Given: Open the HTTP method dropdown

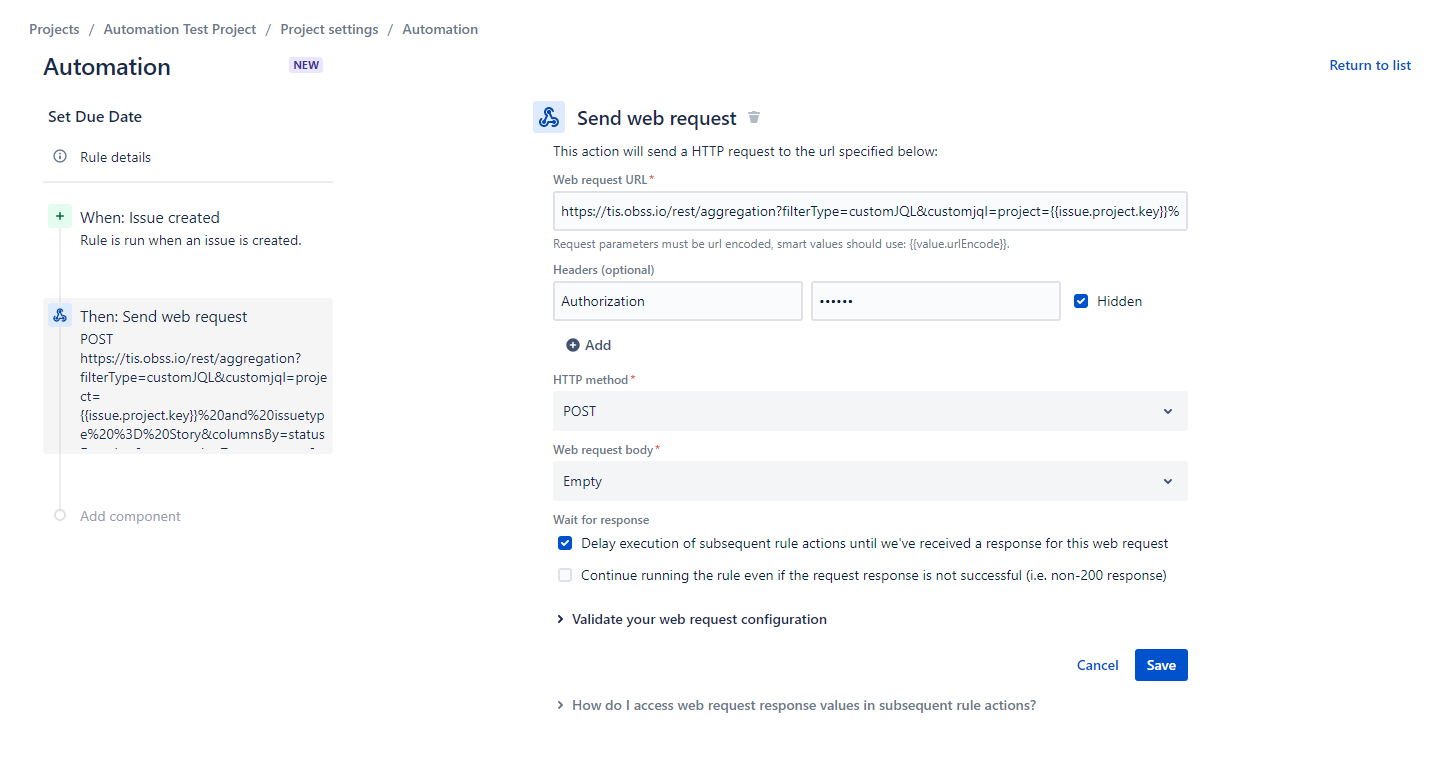Looking at the screenshot, I should click(870, 411).
